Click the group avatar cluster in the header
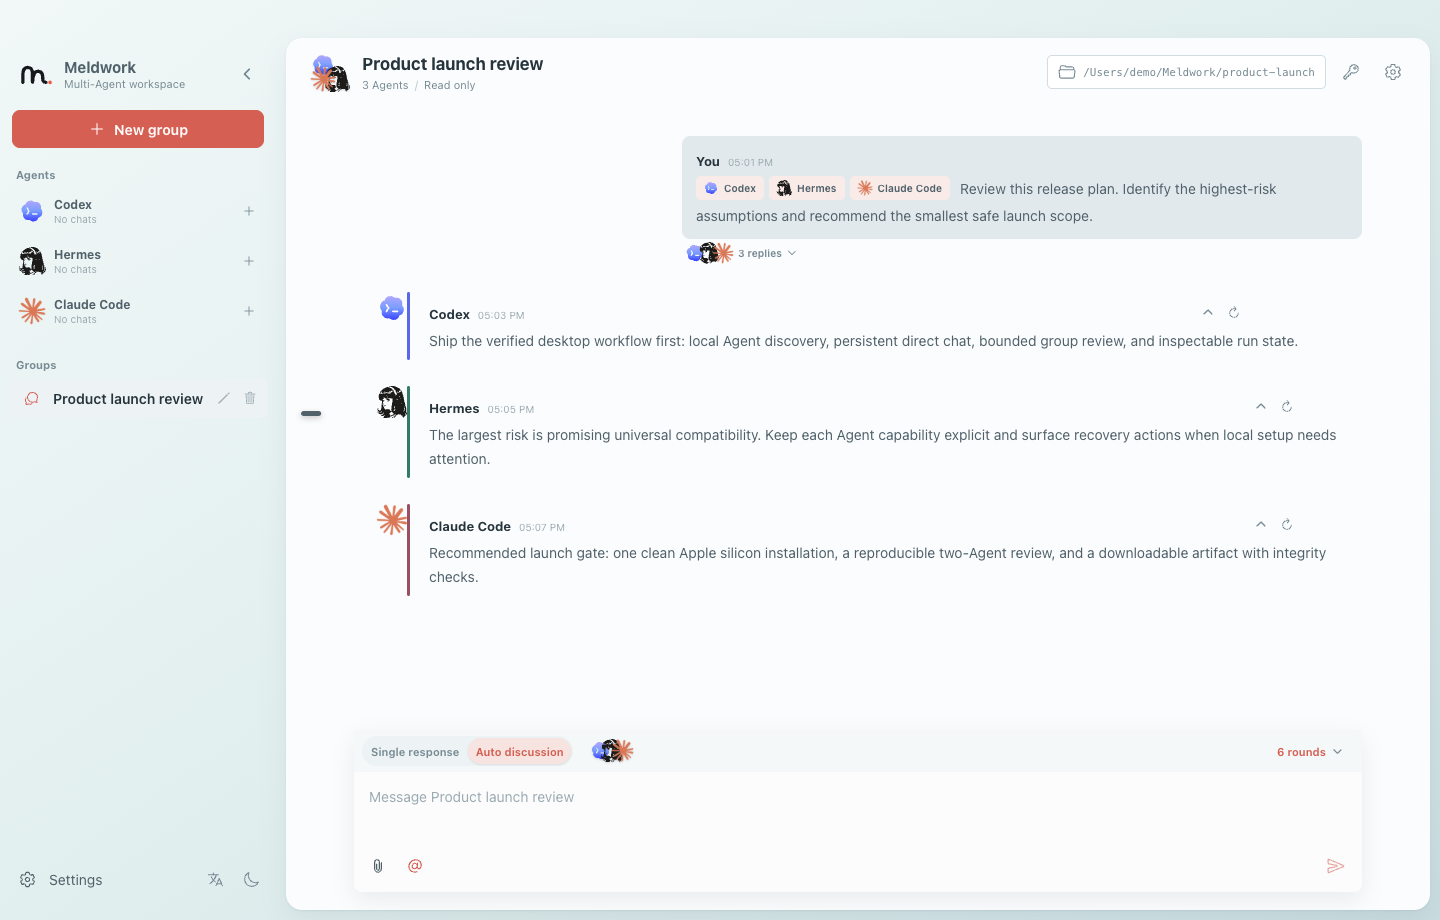Image resolution: width=1440 pixels, height=920 pixels. point(330,74)
